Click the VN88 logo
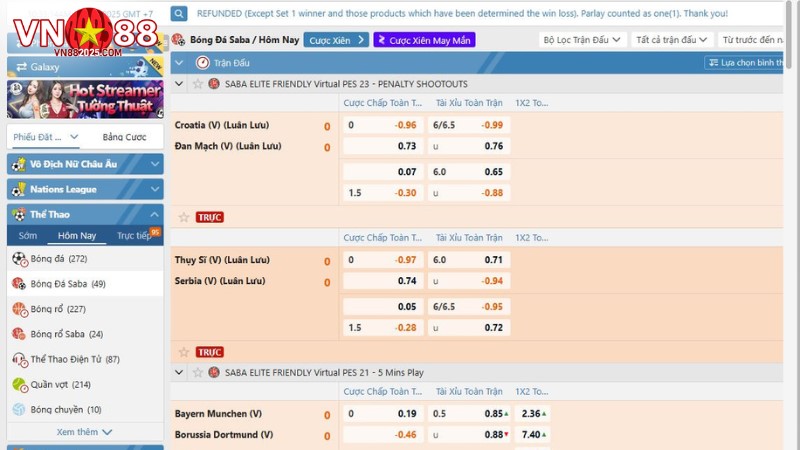Screen dimensions: 800x450 (x=85, y=32)
